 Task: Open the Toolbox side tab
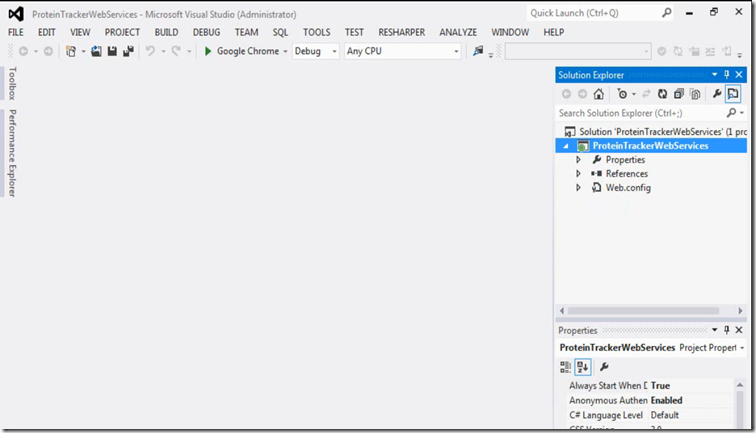(x=12, y=83)
